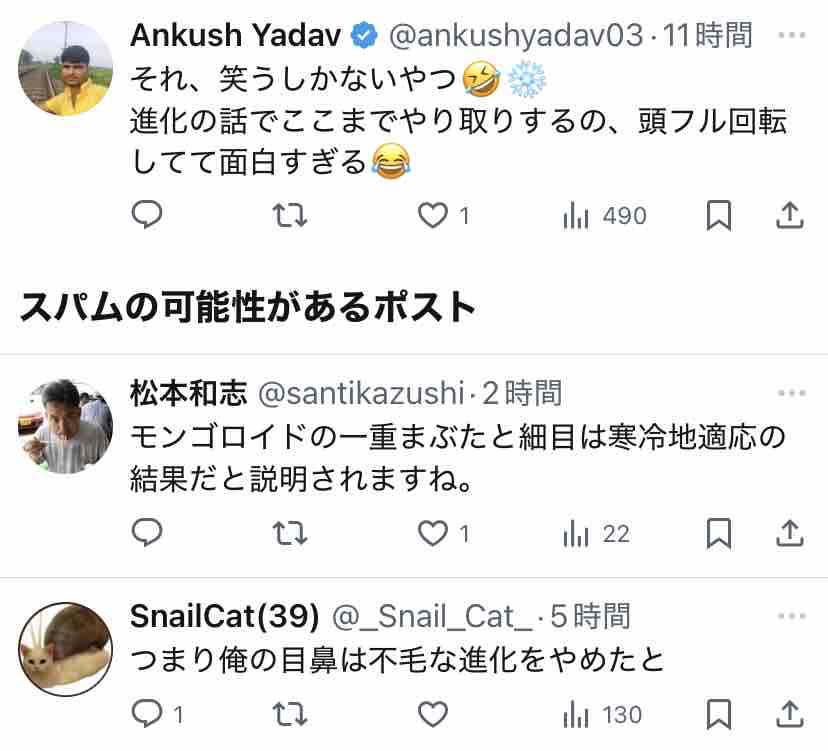Reply to 松本和志's post

[147, 532]
